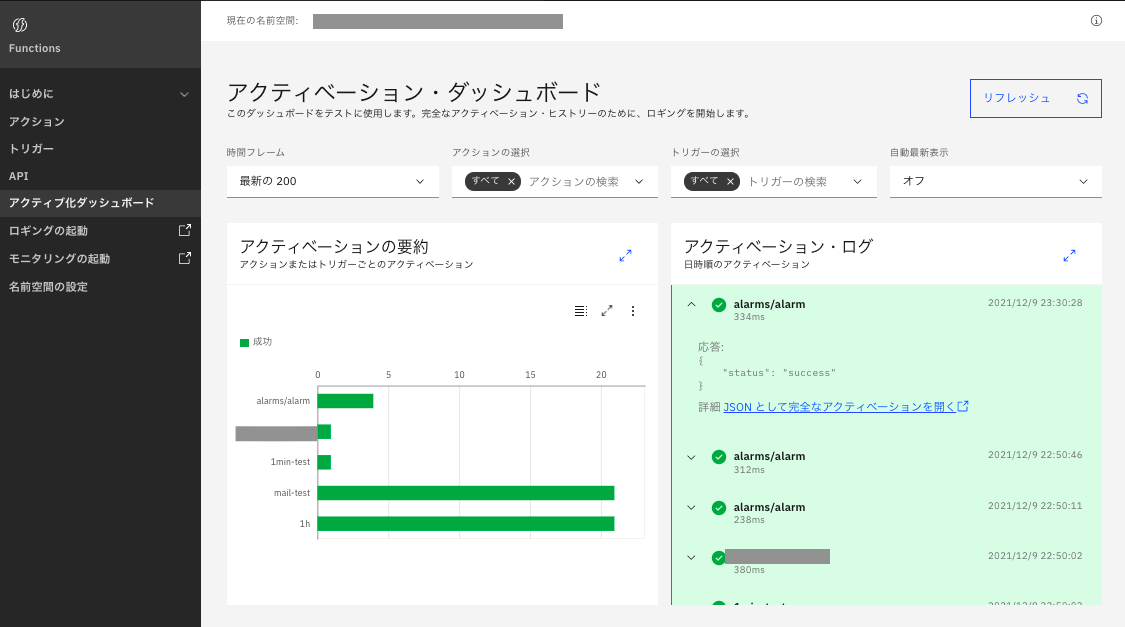Toggle the 成功 legend item in the chart
The height and width of the screenshot is (627, 1125).
256,342
